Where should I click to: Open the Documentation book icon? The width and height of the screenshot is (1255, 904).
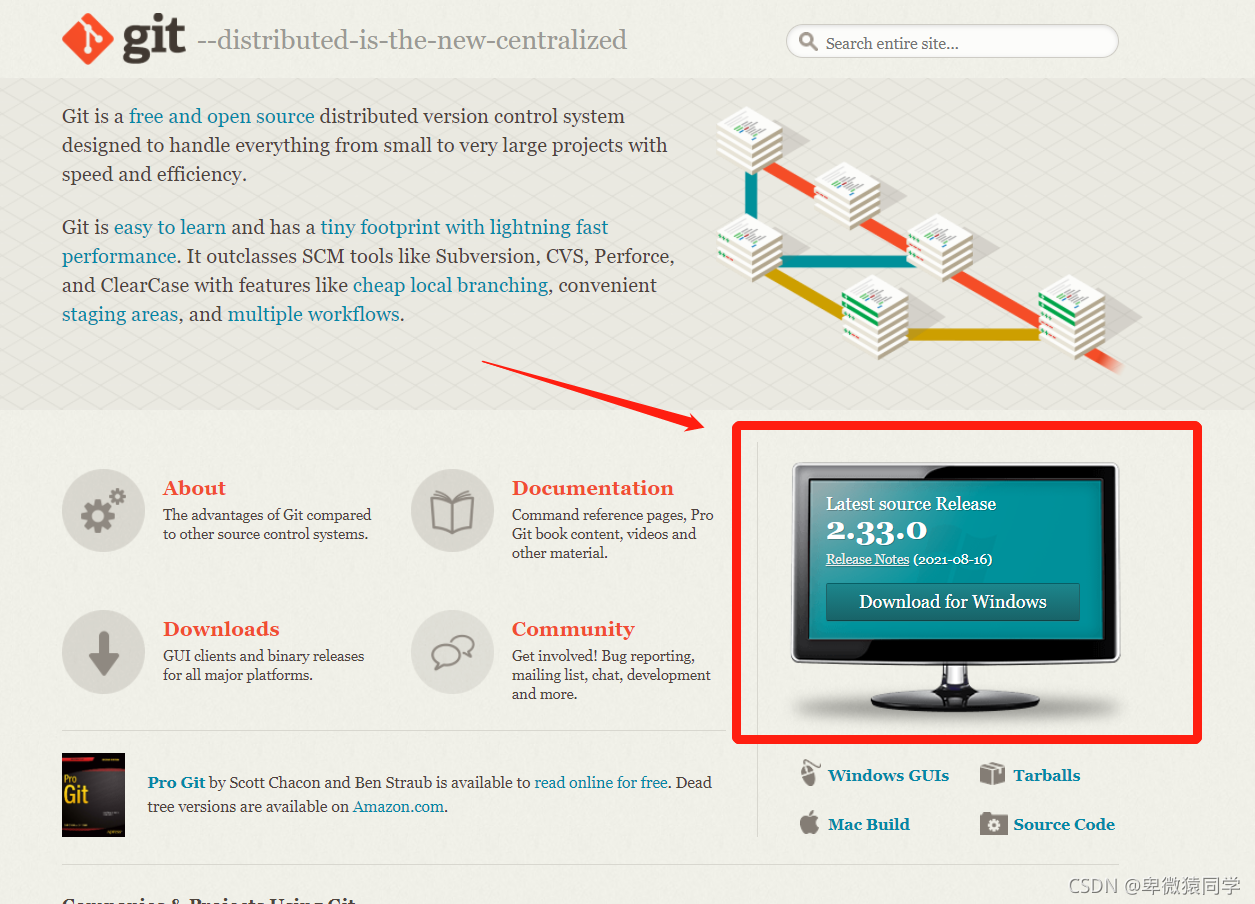point(452,511)
